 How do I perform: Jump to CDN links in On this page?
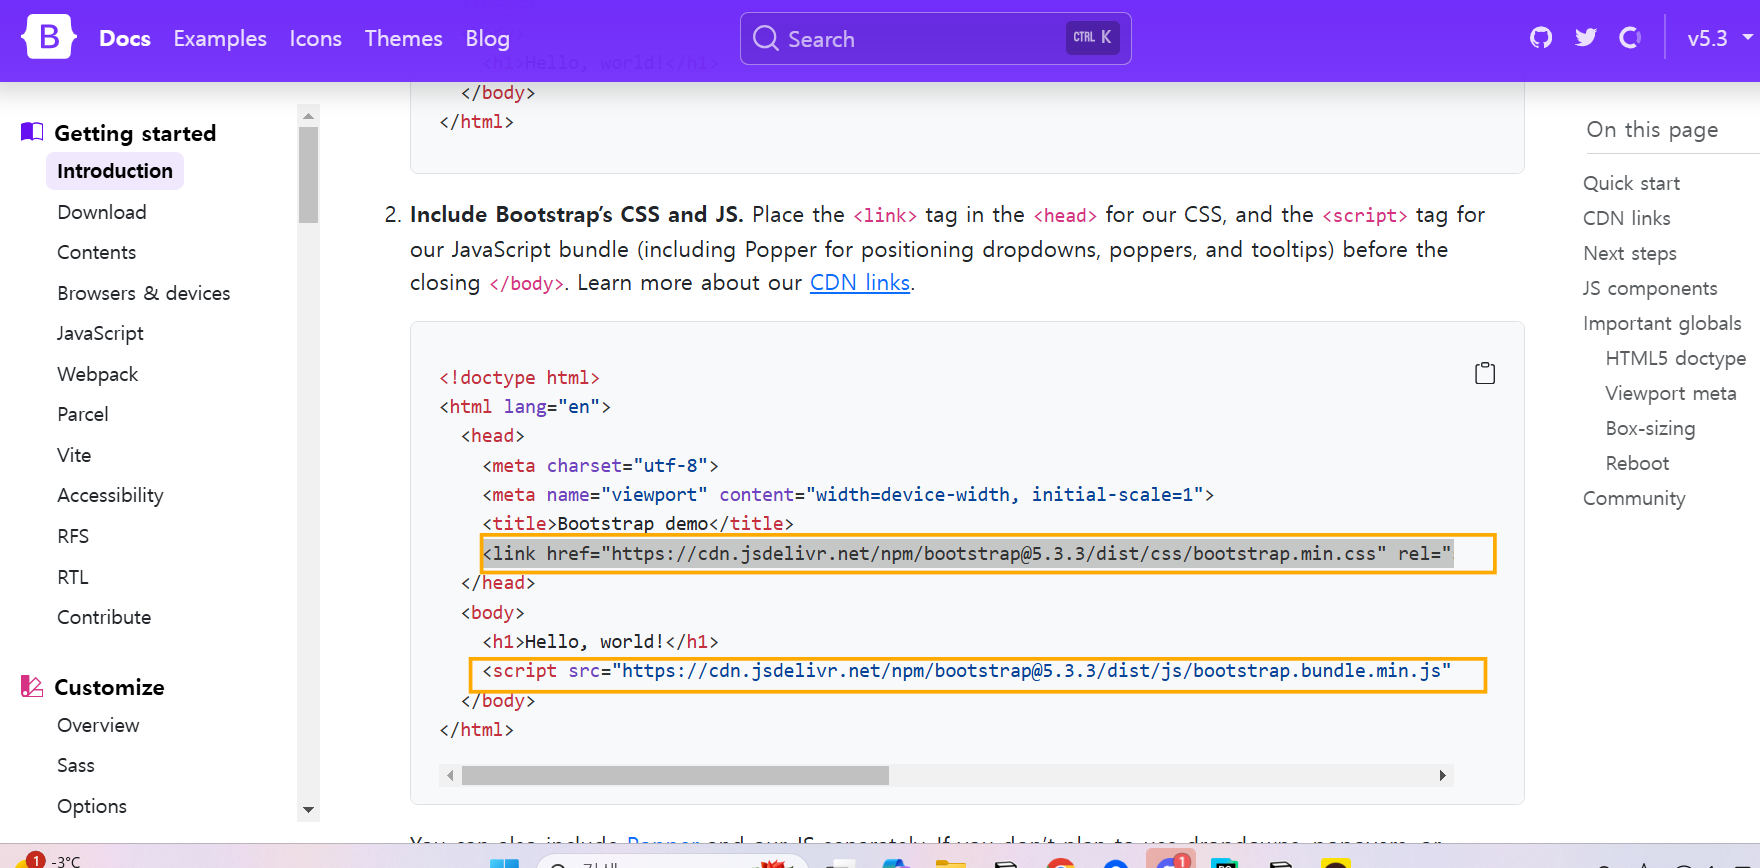click(1627, 218)
